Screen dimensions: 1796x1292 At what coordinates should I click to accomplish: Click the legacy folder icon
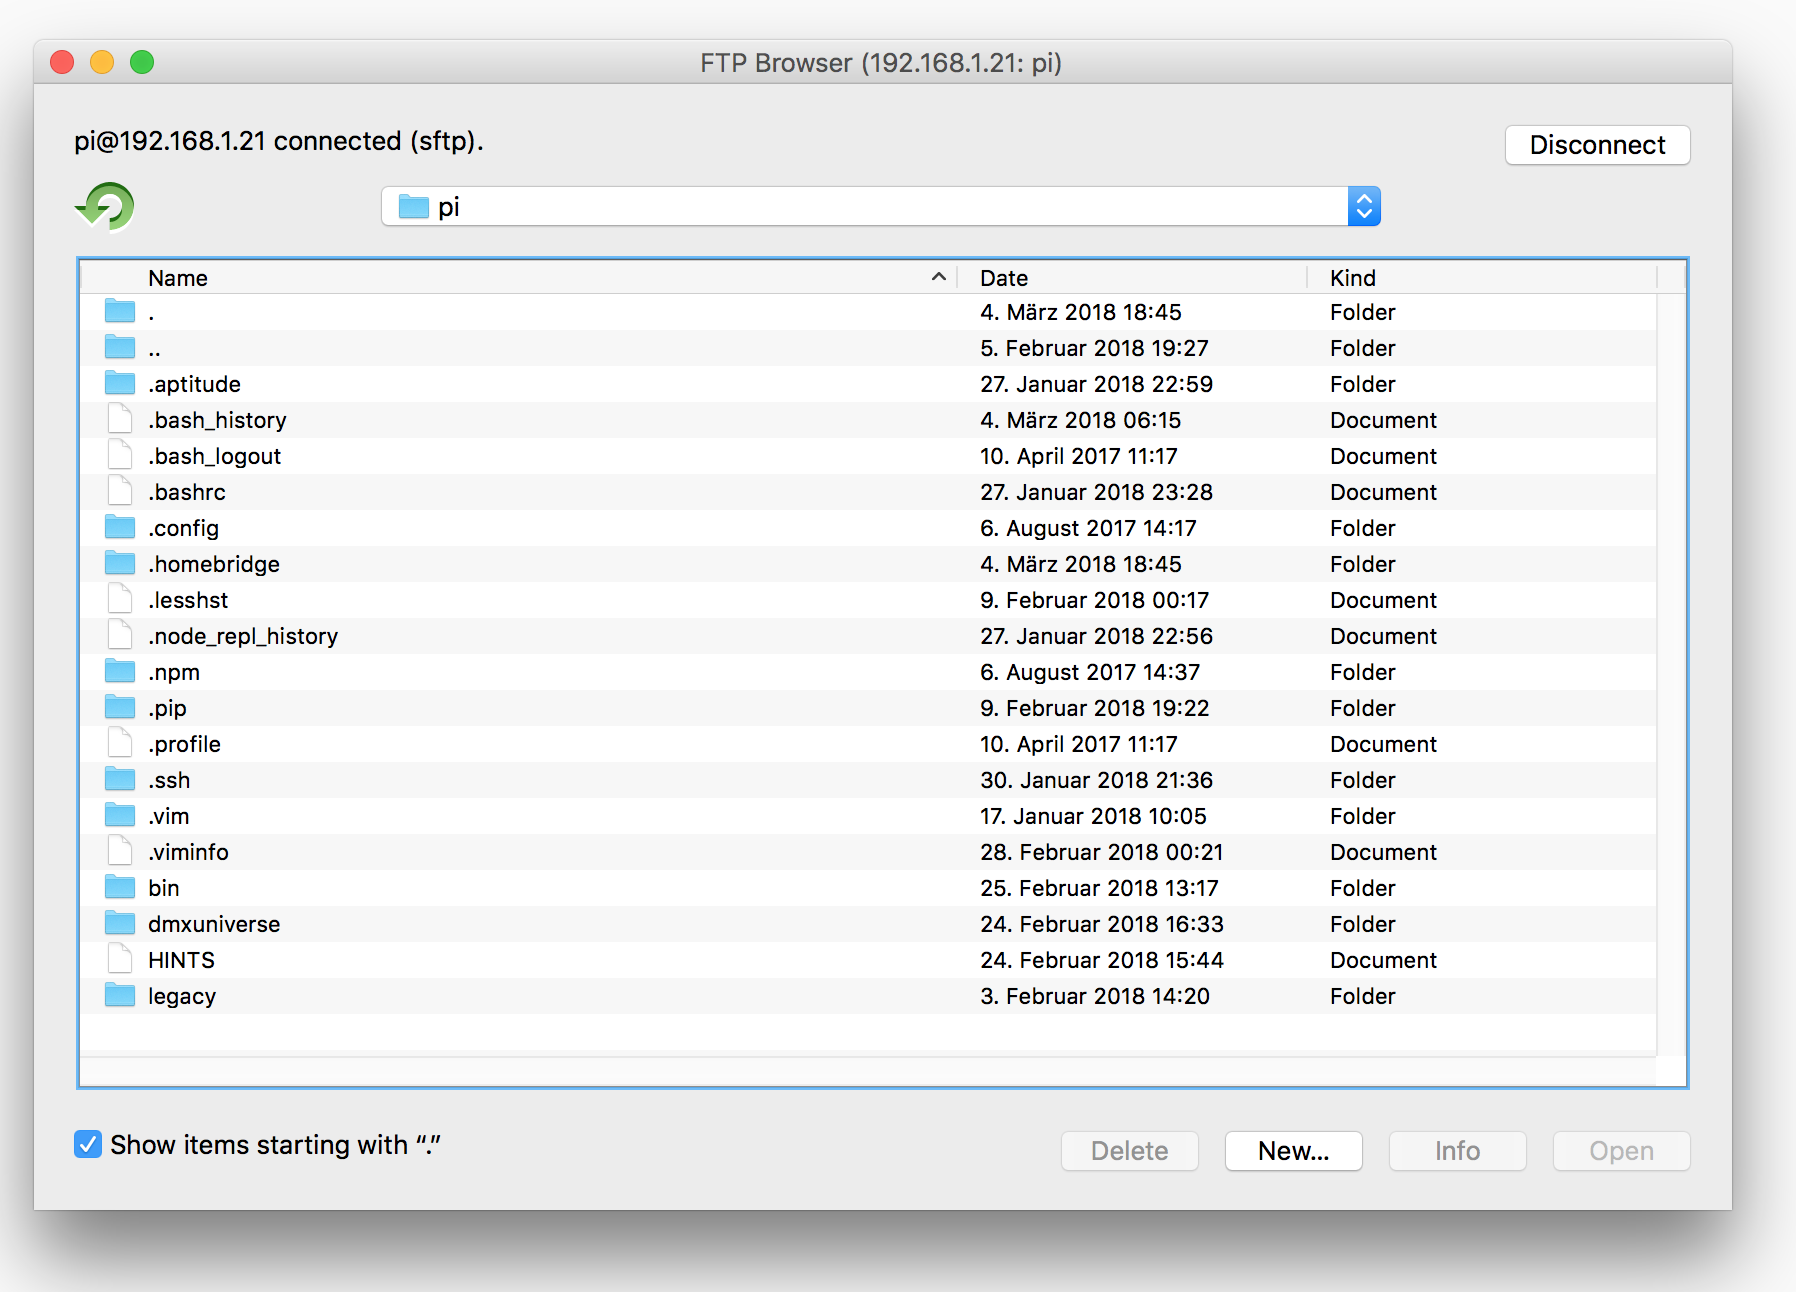(120, 996)
